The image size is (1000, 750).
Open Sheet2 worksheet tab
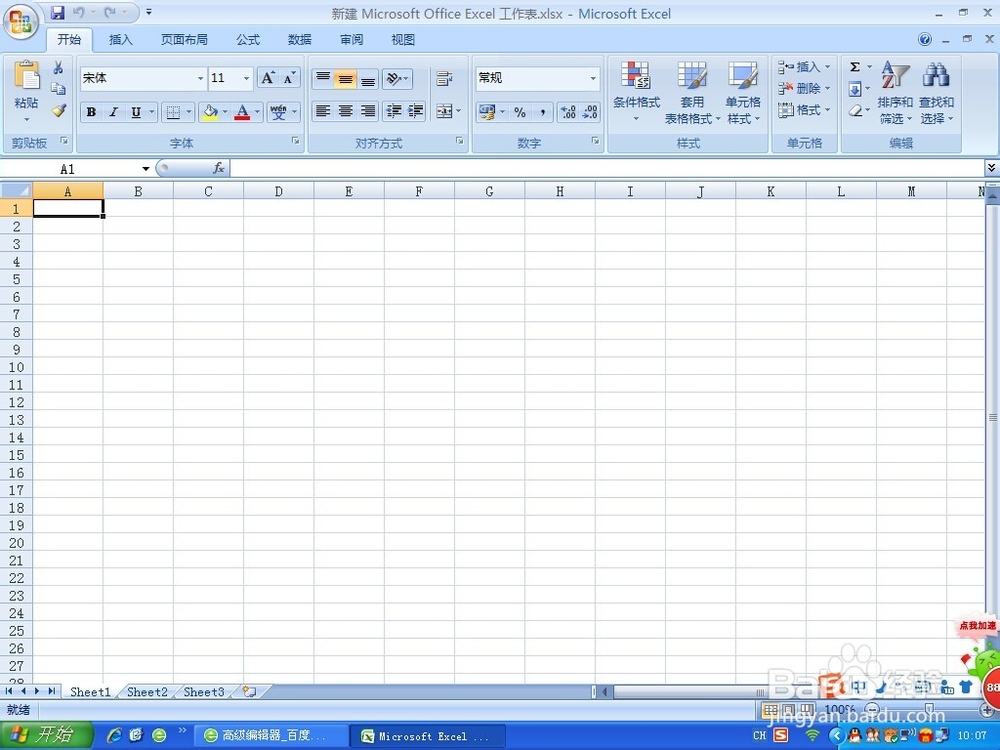(x=147, y=692)
